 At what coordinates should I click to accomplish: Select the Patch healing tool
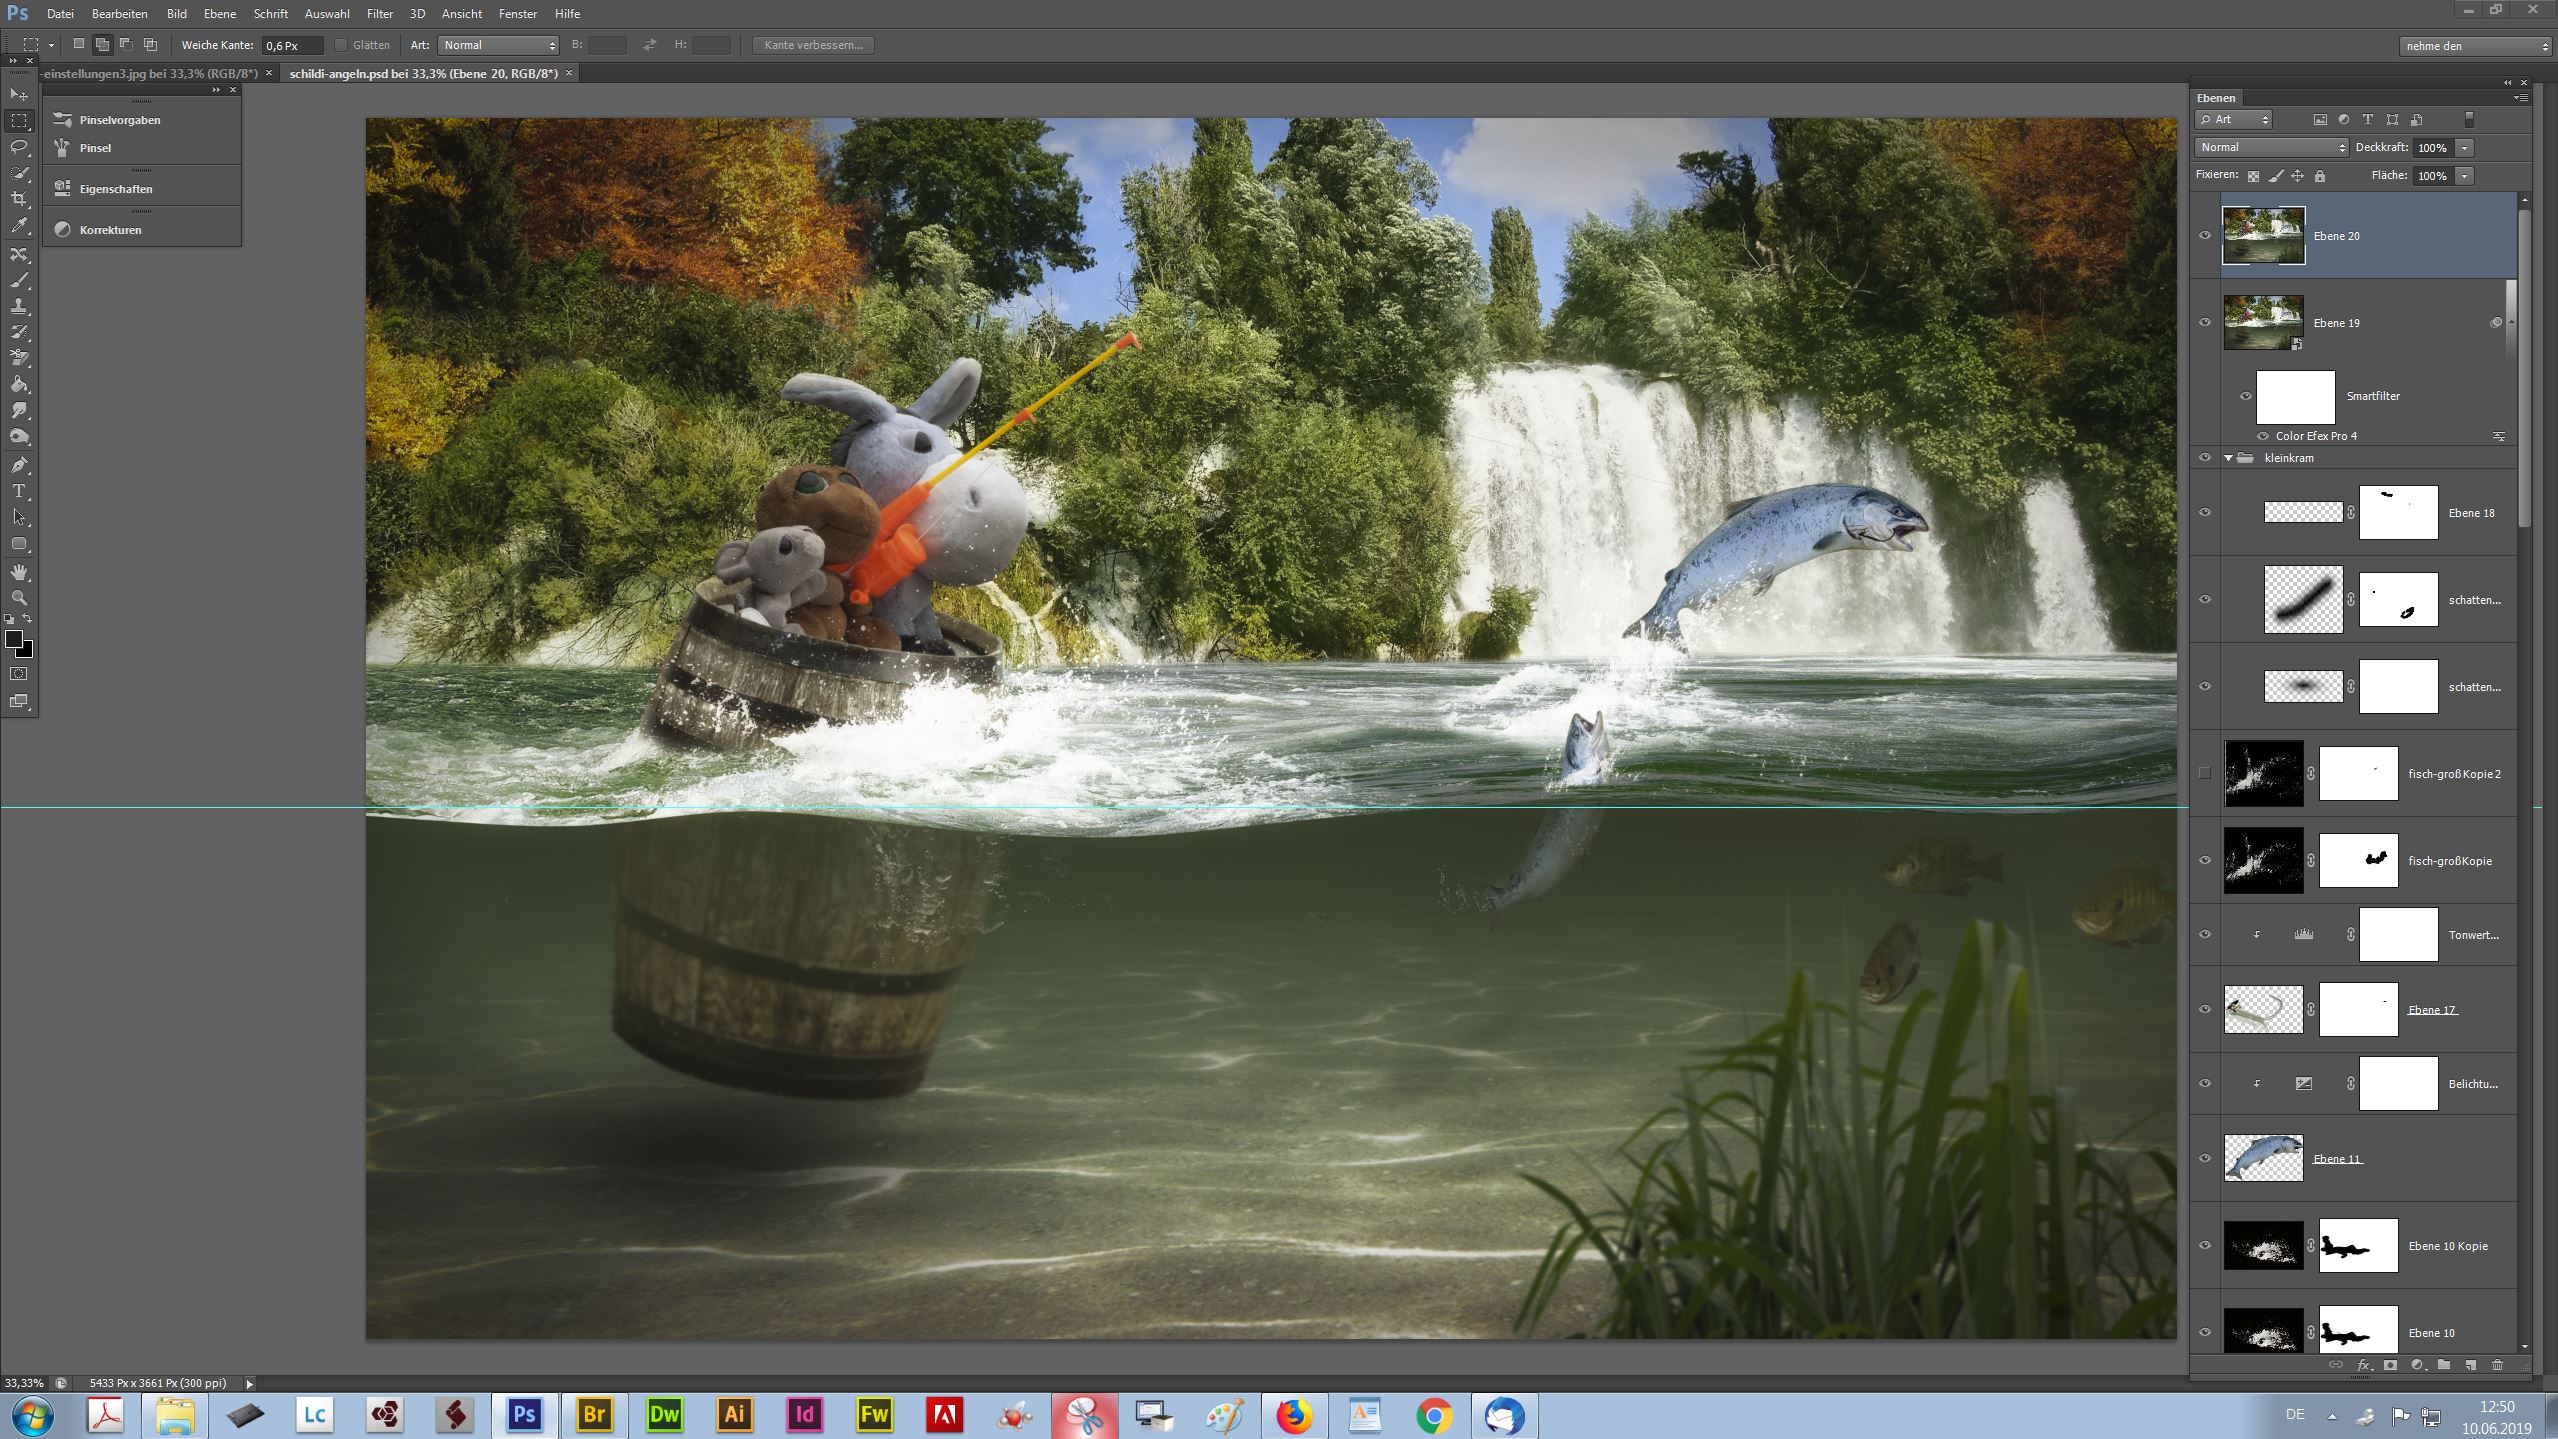click(x=19, y=255)
